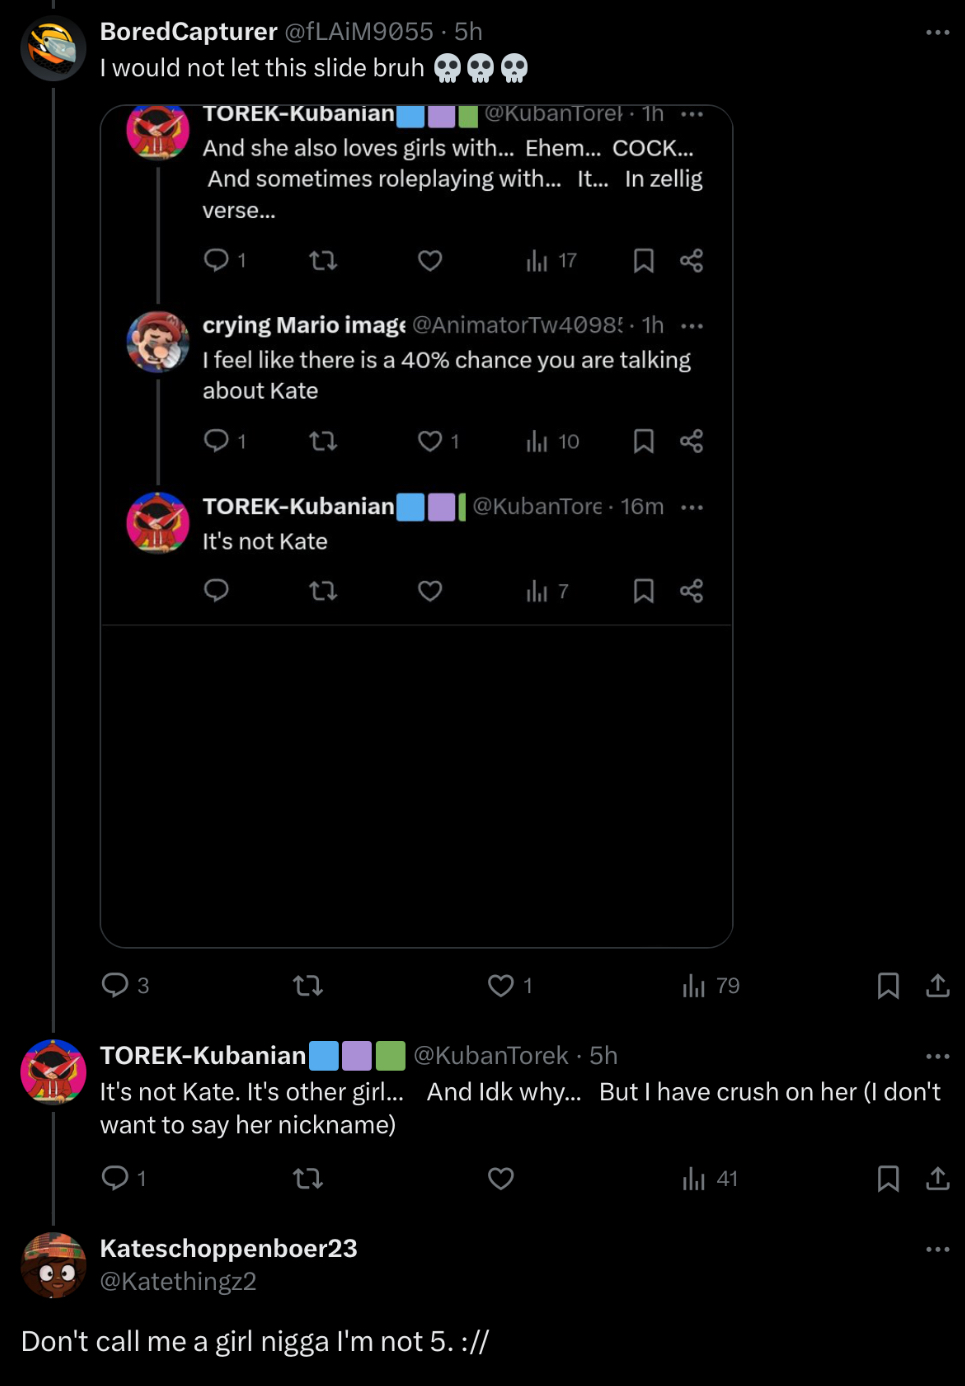Like BoredCapturer's tweet with 1 like
Screen dimensions: 965x1386
pyautogui.click(x=501, y=986)
